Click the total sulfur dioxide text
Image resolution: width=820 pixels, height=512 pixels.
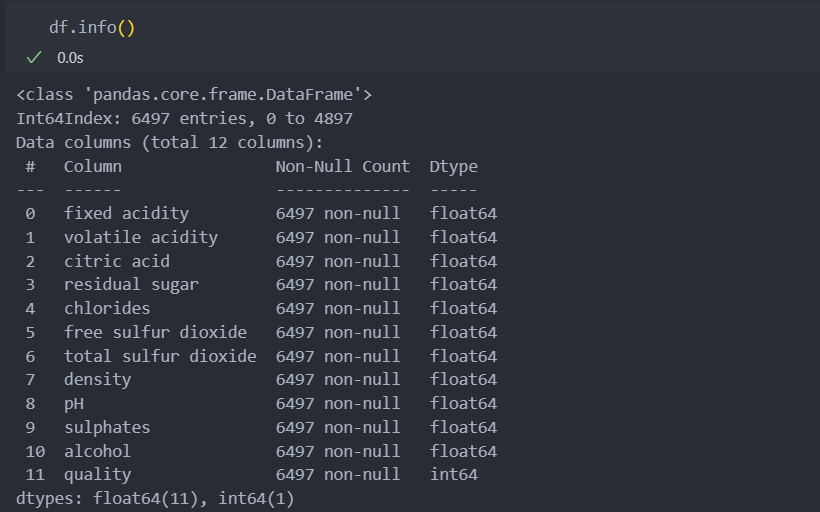(161, 356)
